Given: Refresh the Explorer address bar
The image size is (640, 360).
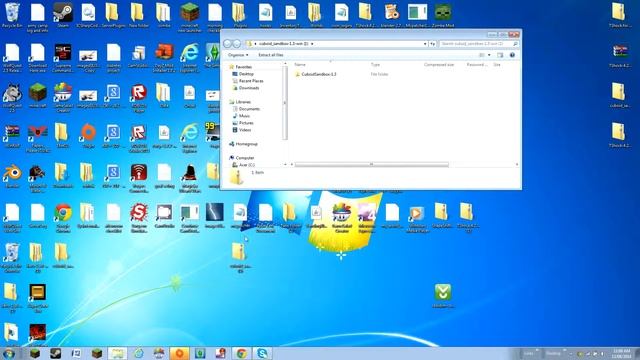Looking at the screenshot, I should pyautogui.click(x=433, y=44).
